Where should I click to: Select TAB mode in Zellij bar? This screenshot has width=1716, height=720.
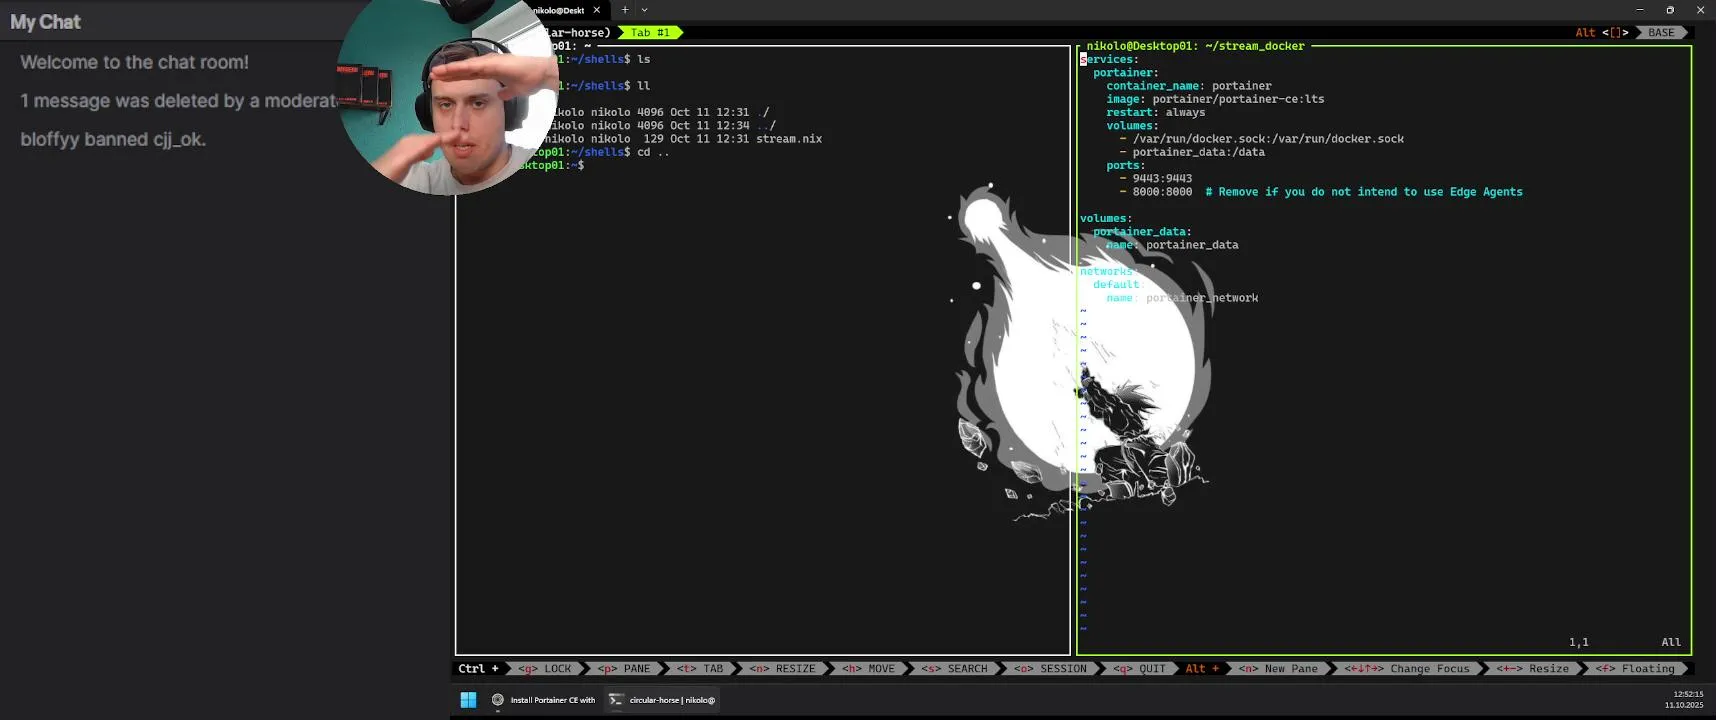pos(700,669)
